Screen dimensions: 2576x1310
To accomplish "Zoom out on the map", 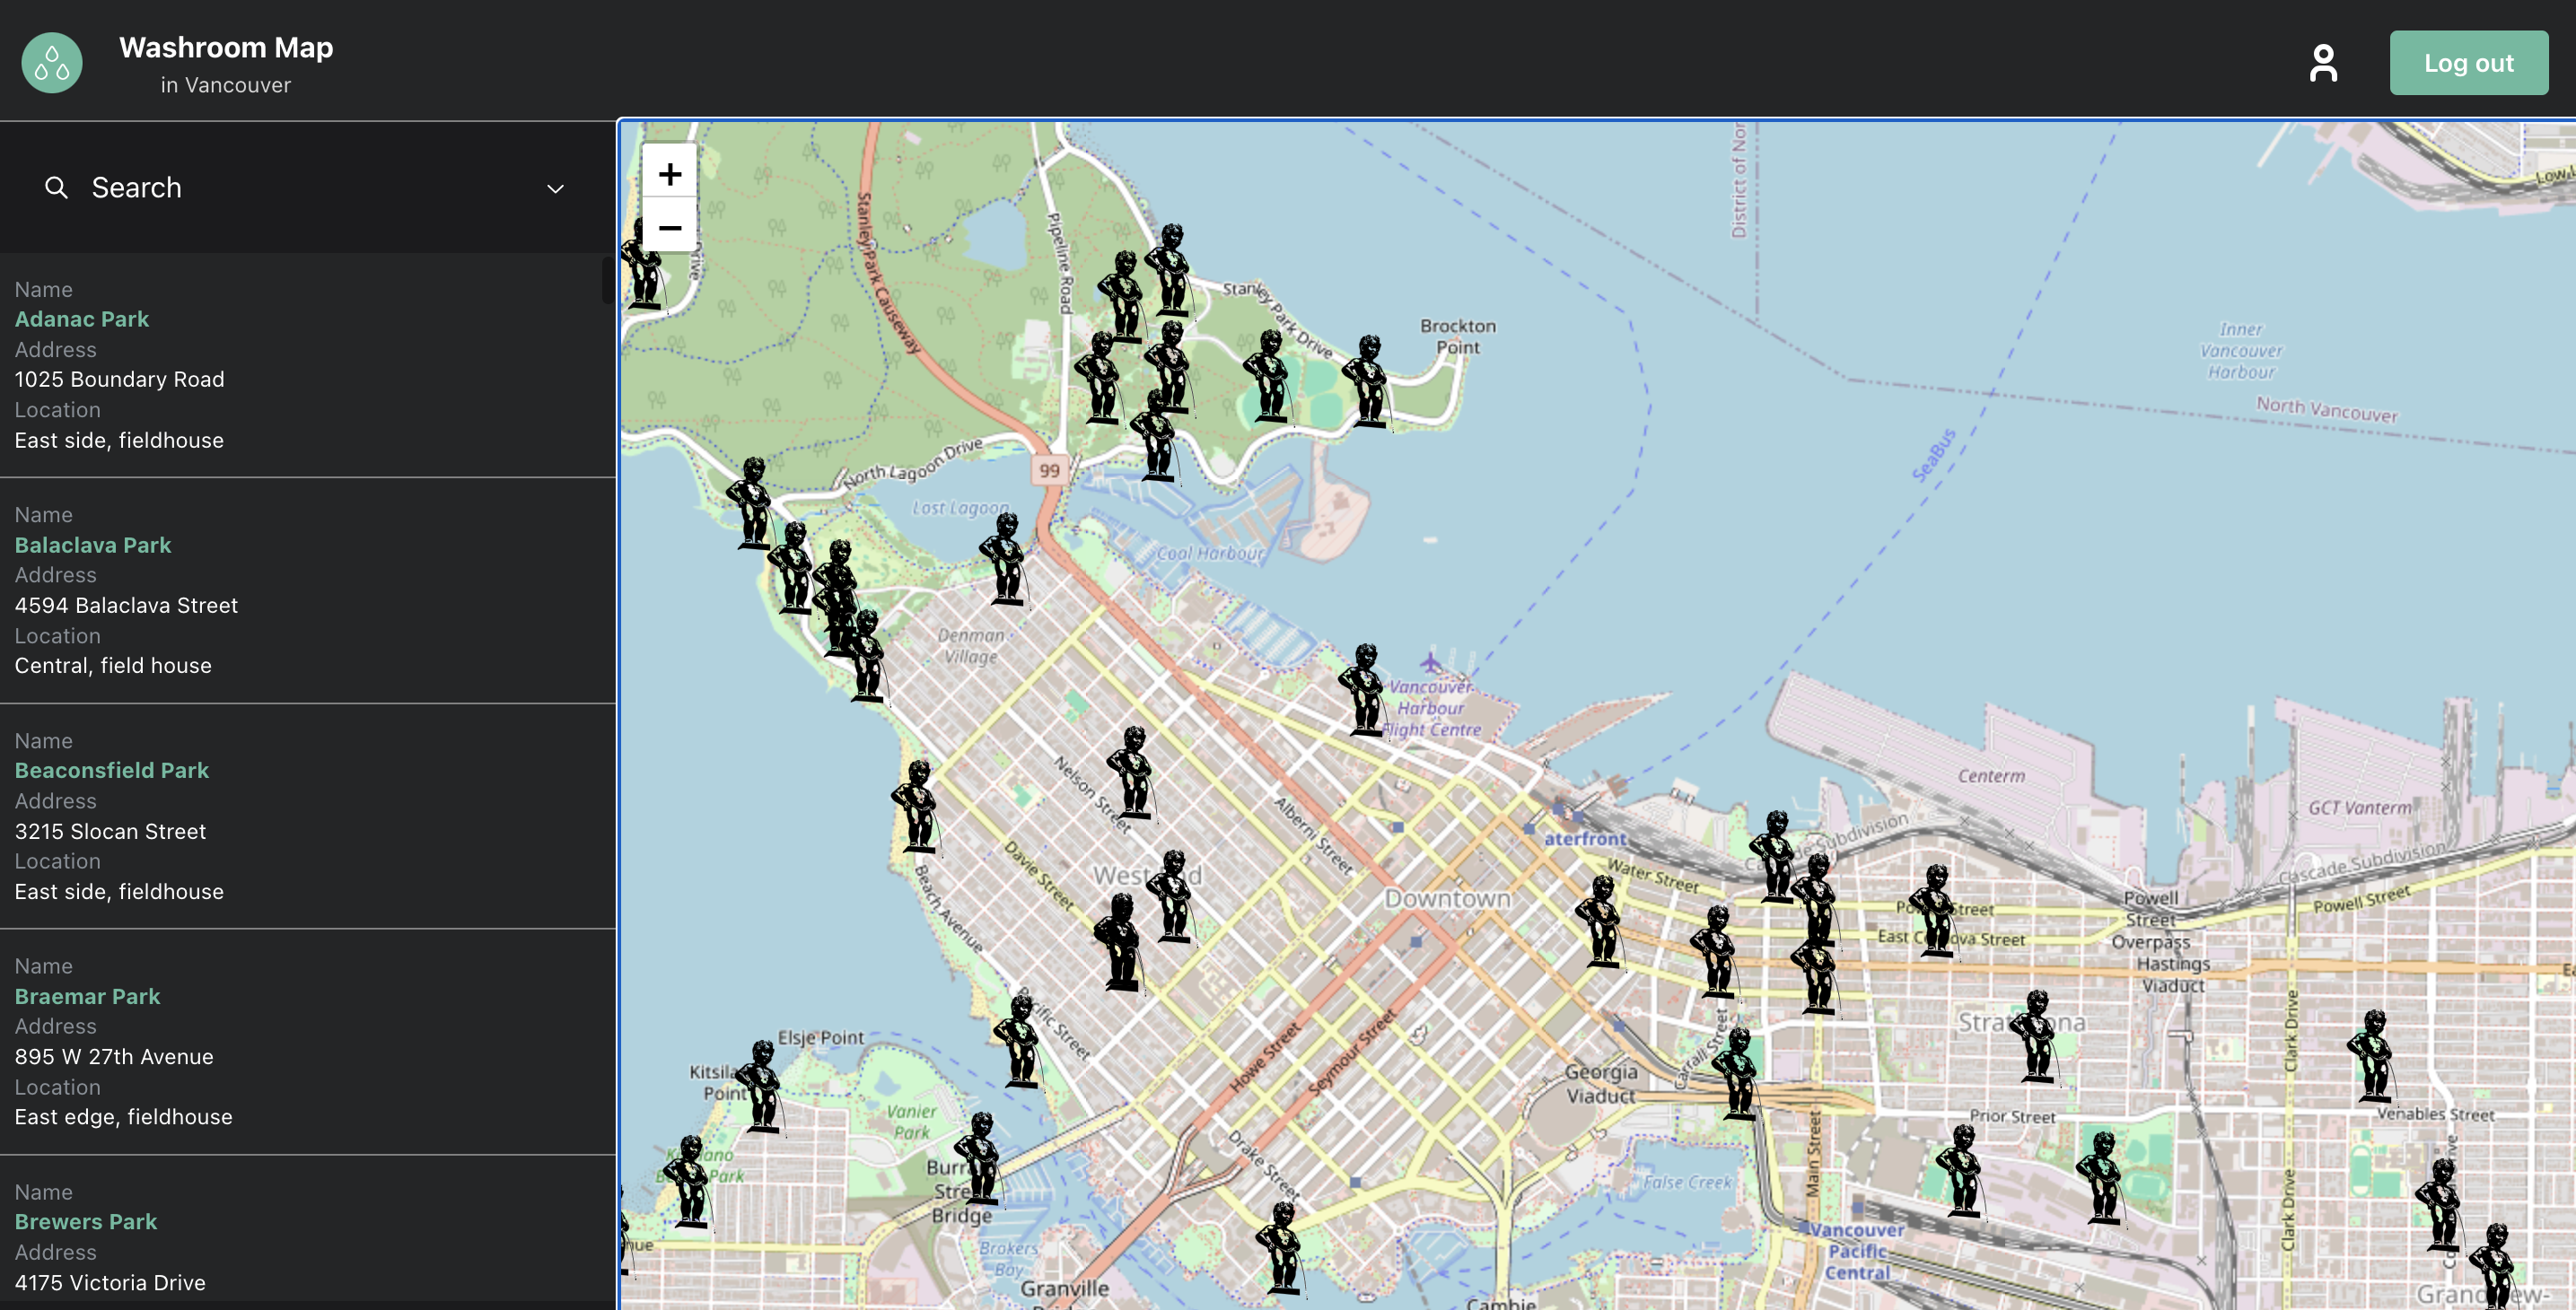I will (669, 228).
